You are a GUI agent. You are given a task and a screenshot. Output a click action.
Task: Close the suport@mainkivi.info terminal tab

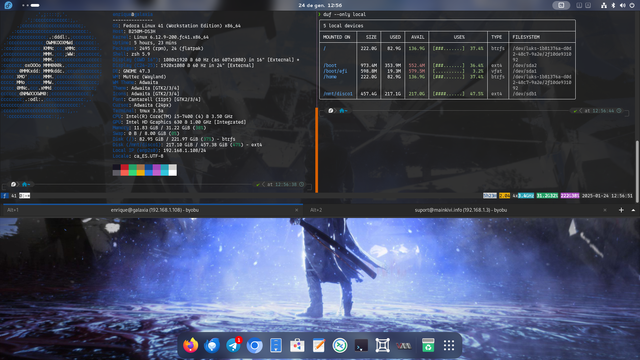click(x=605, y=210)
